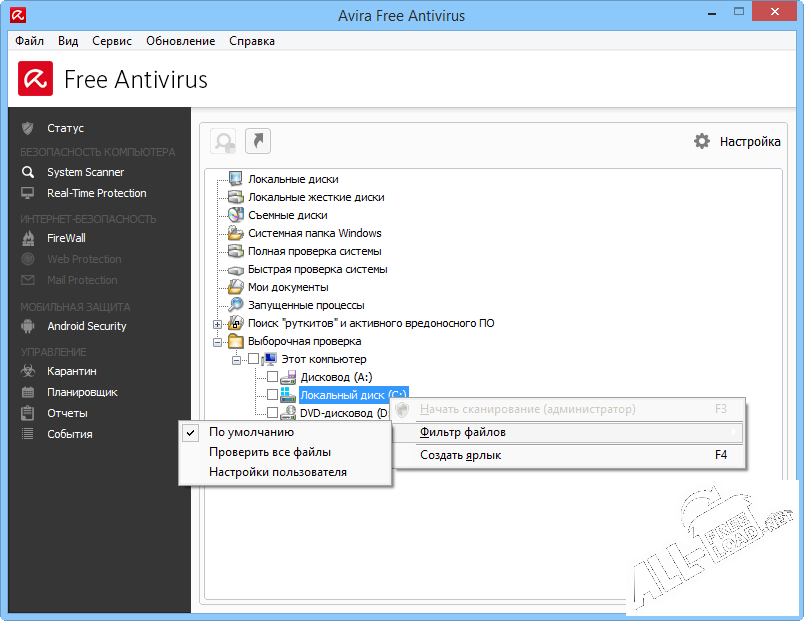The height and width of the screenshot is (621, 804).
Task: Tick the Этот компьютер checkbox
Action: pos(254,359)
